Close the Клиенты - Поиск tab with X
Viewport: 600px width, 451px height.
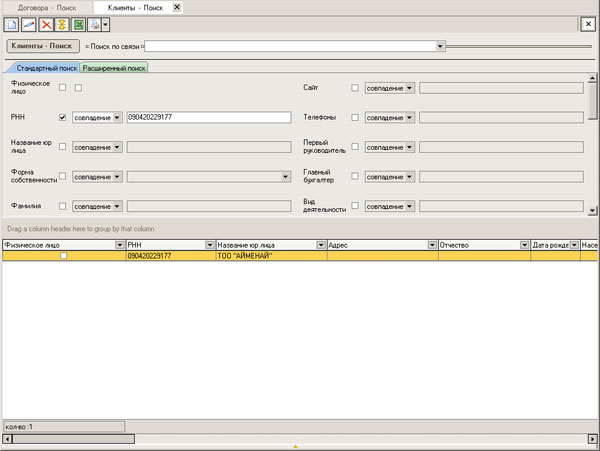pyautogui.click(x=177, y=7)
